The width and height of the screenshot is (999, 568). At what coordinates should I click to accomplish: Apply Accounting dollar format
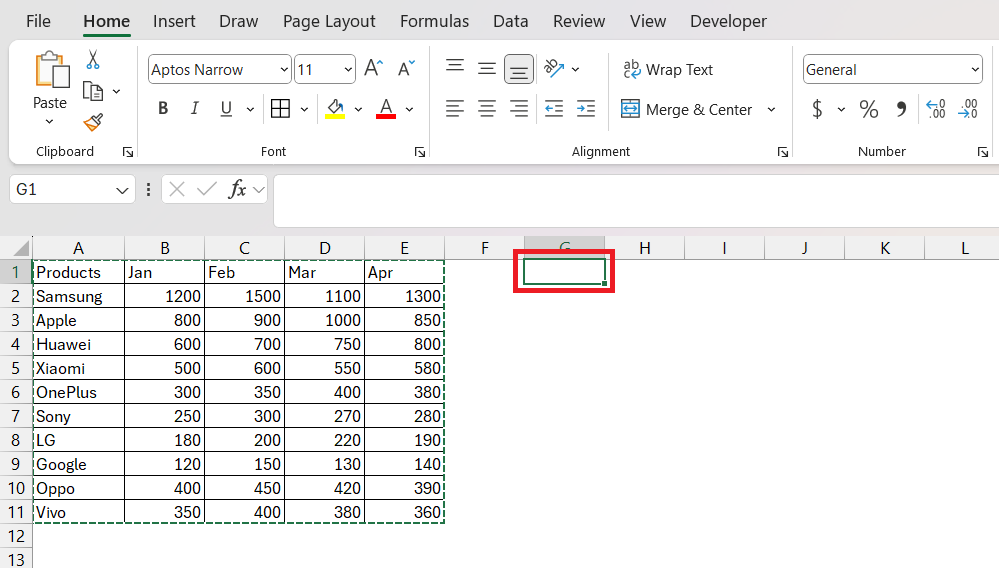817,109
